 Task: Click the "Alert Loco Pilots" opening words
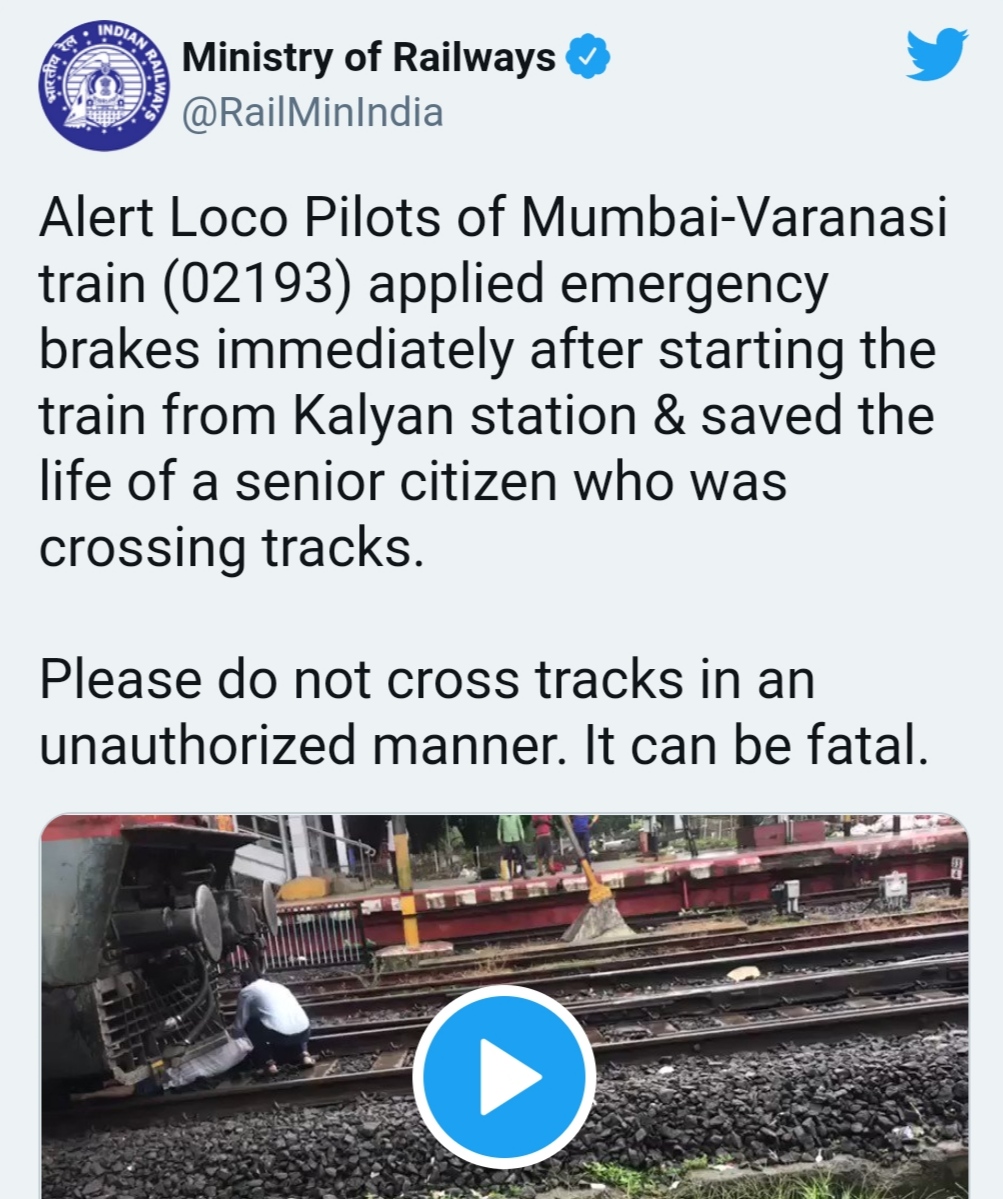(x=242, y=217)
